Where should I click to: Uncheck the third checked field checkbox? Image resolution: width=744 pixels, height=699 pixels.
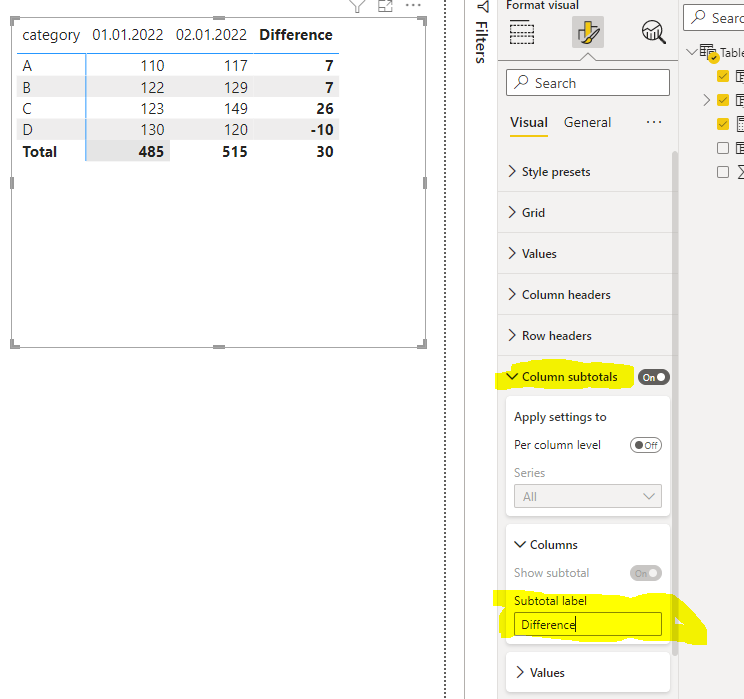pyautogui.click(x=723, y=124)
